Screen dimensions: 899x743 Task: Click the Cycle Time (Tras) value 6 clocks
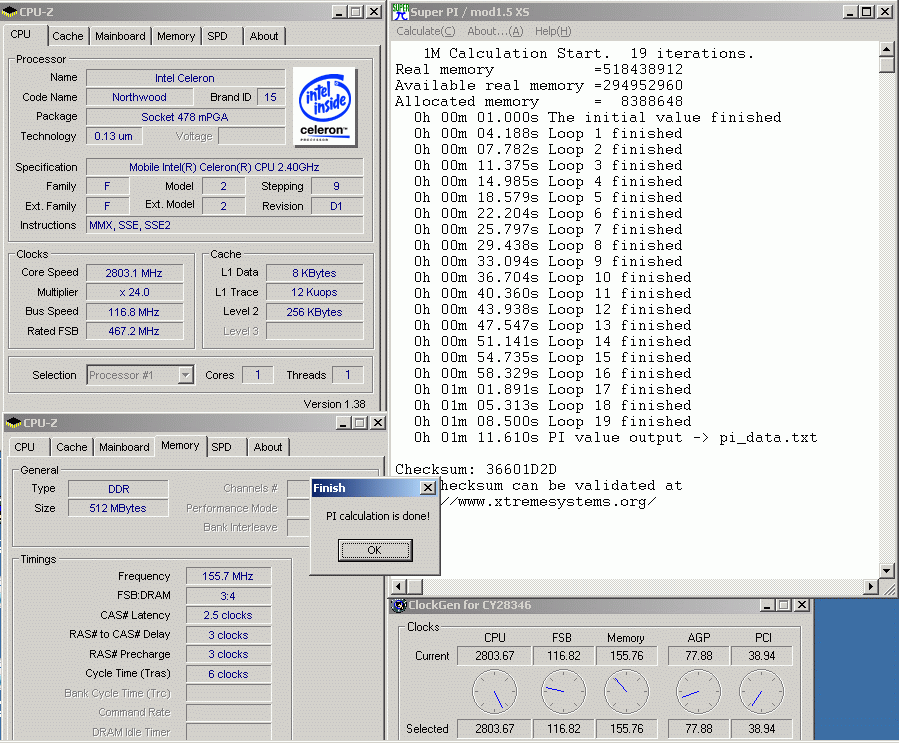point(228,674)
